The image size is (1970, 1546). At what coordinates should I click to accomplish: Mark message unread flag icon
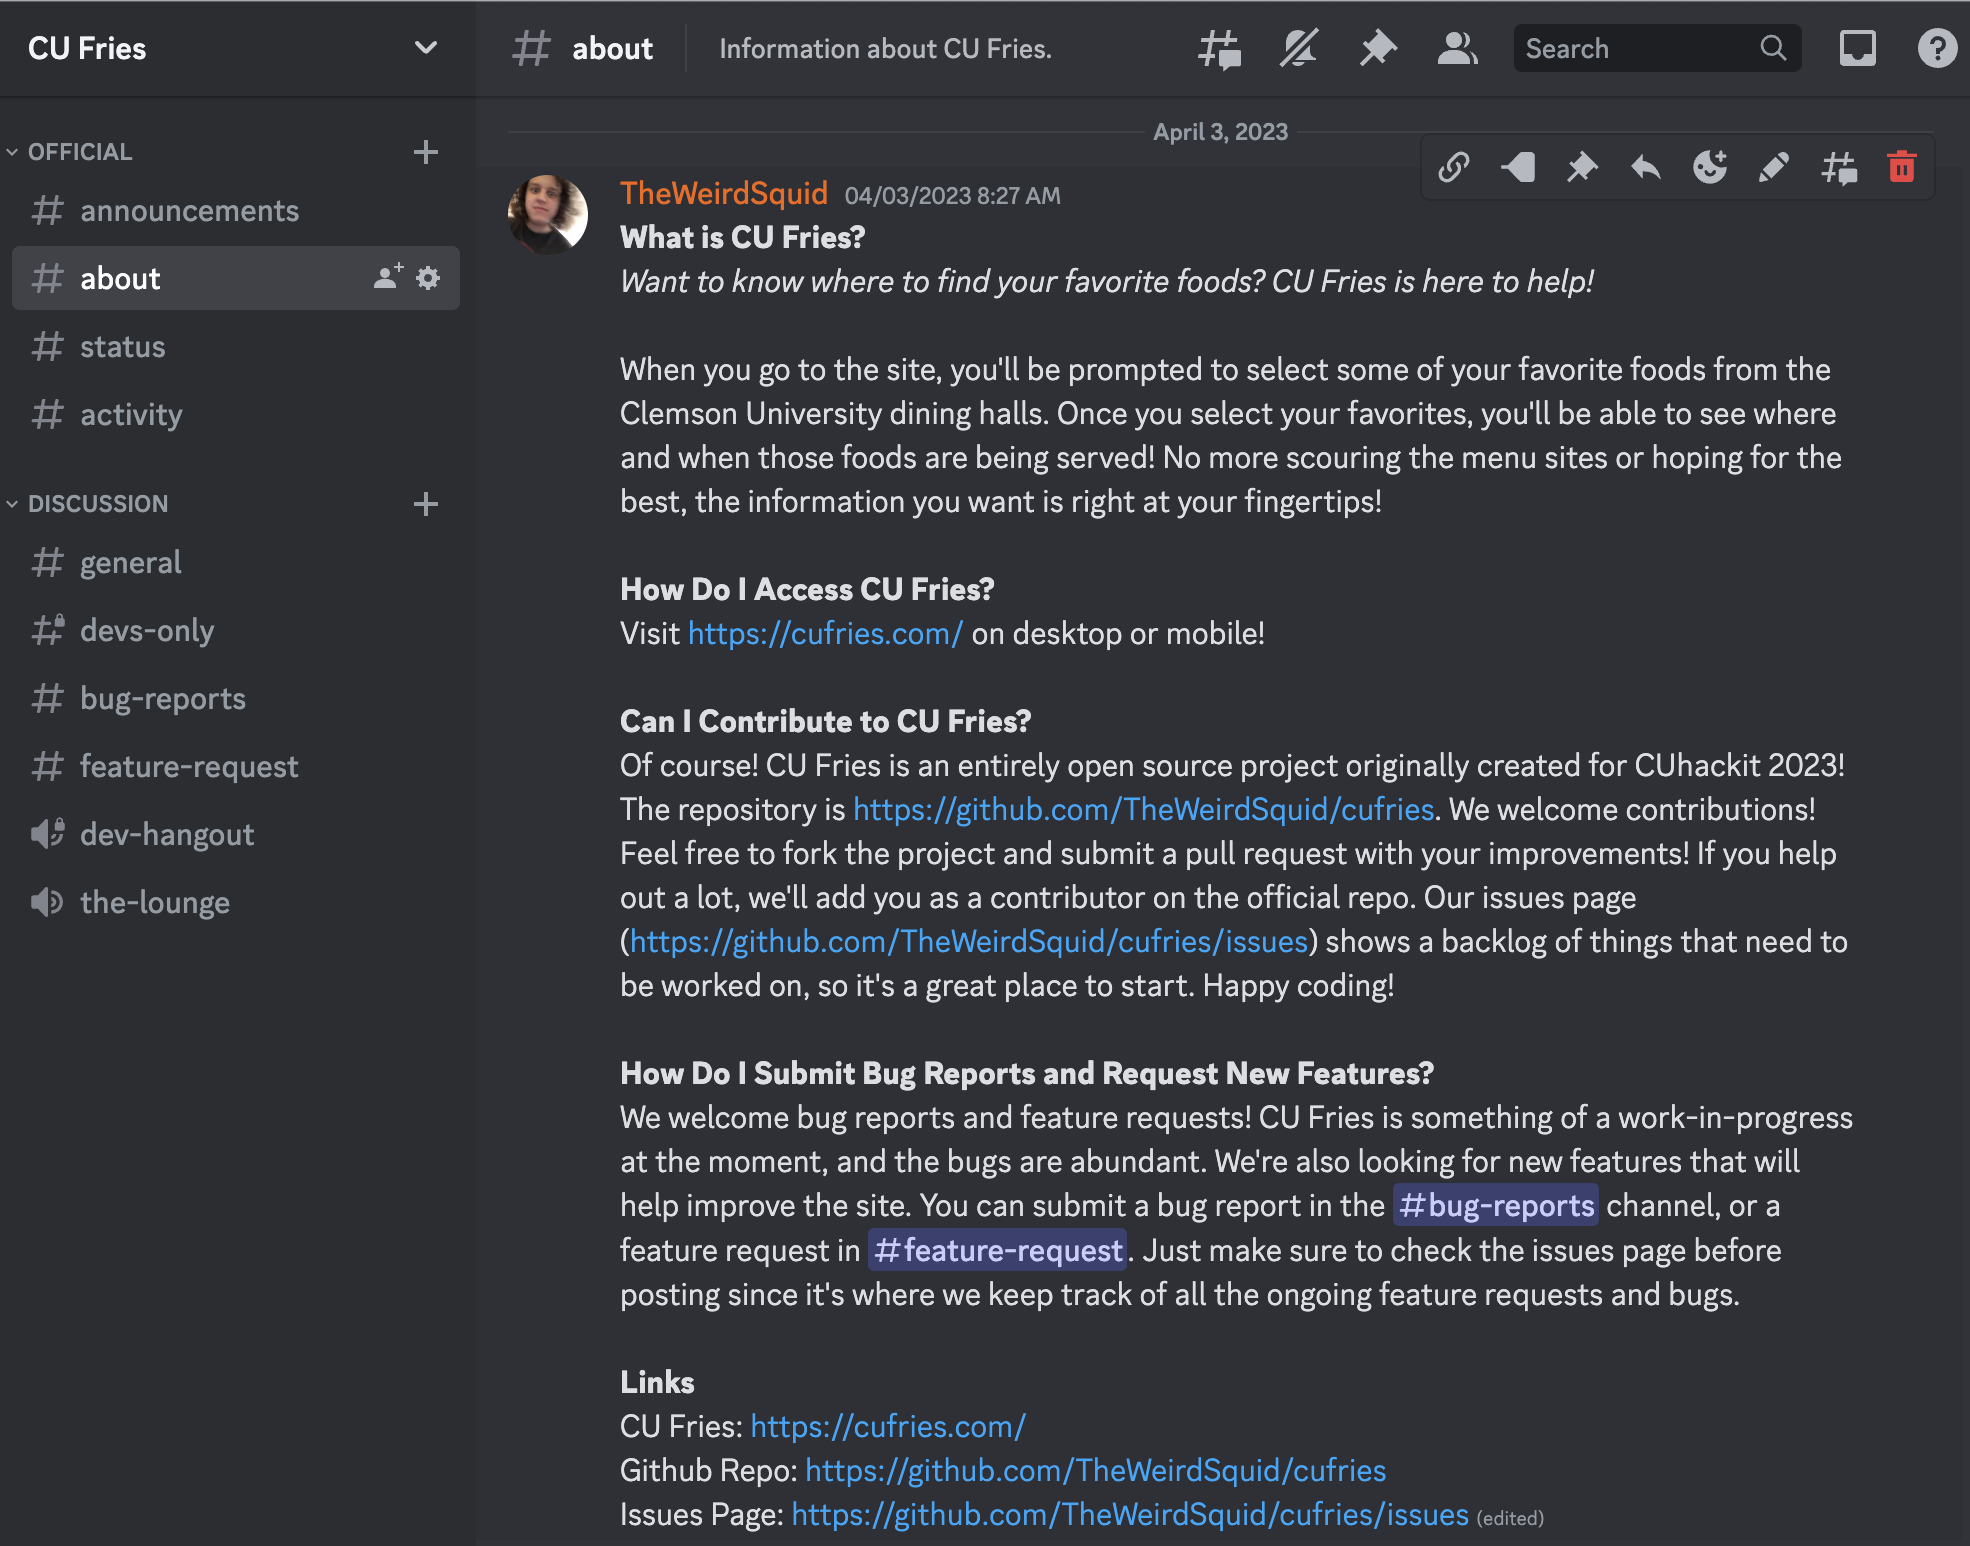pos(1518,167)
